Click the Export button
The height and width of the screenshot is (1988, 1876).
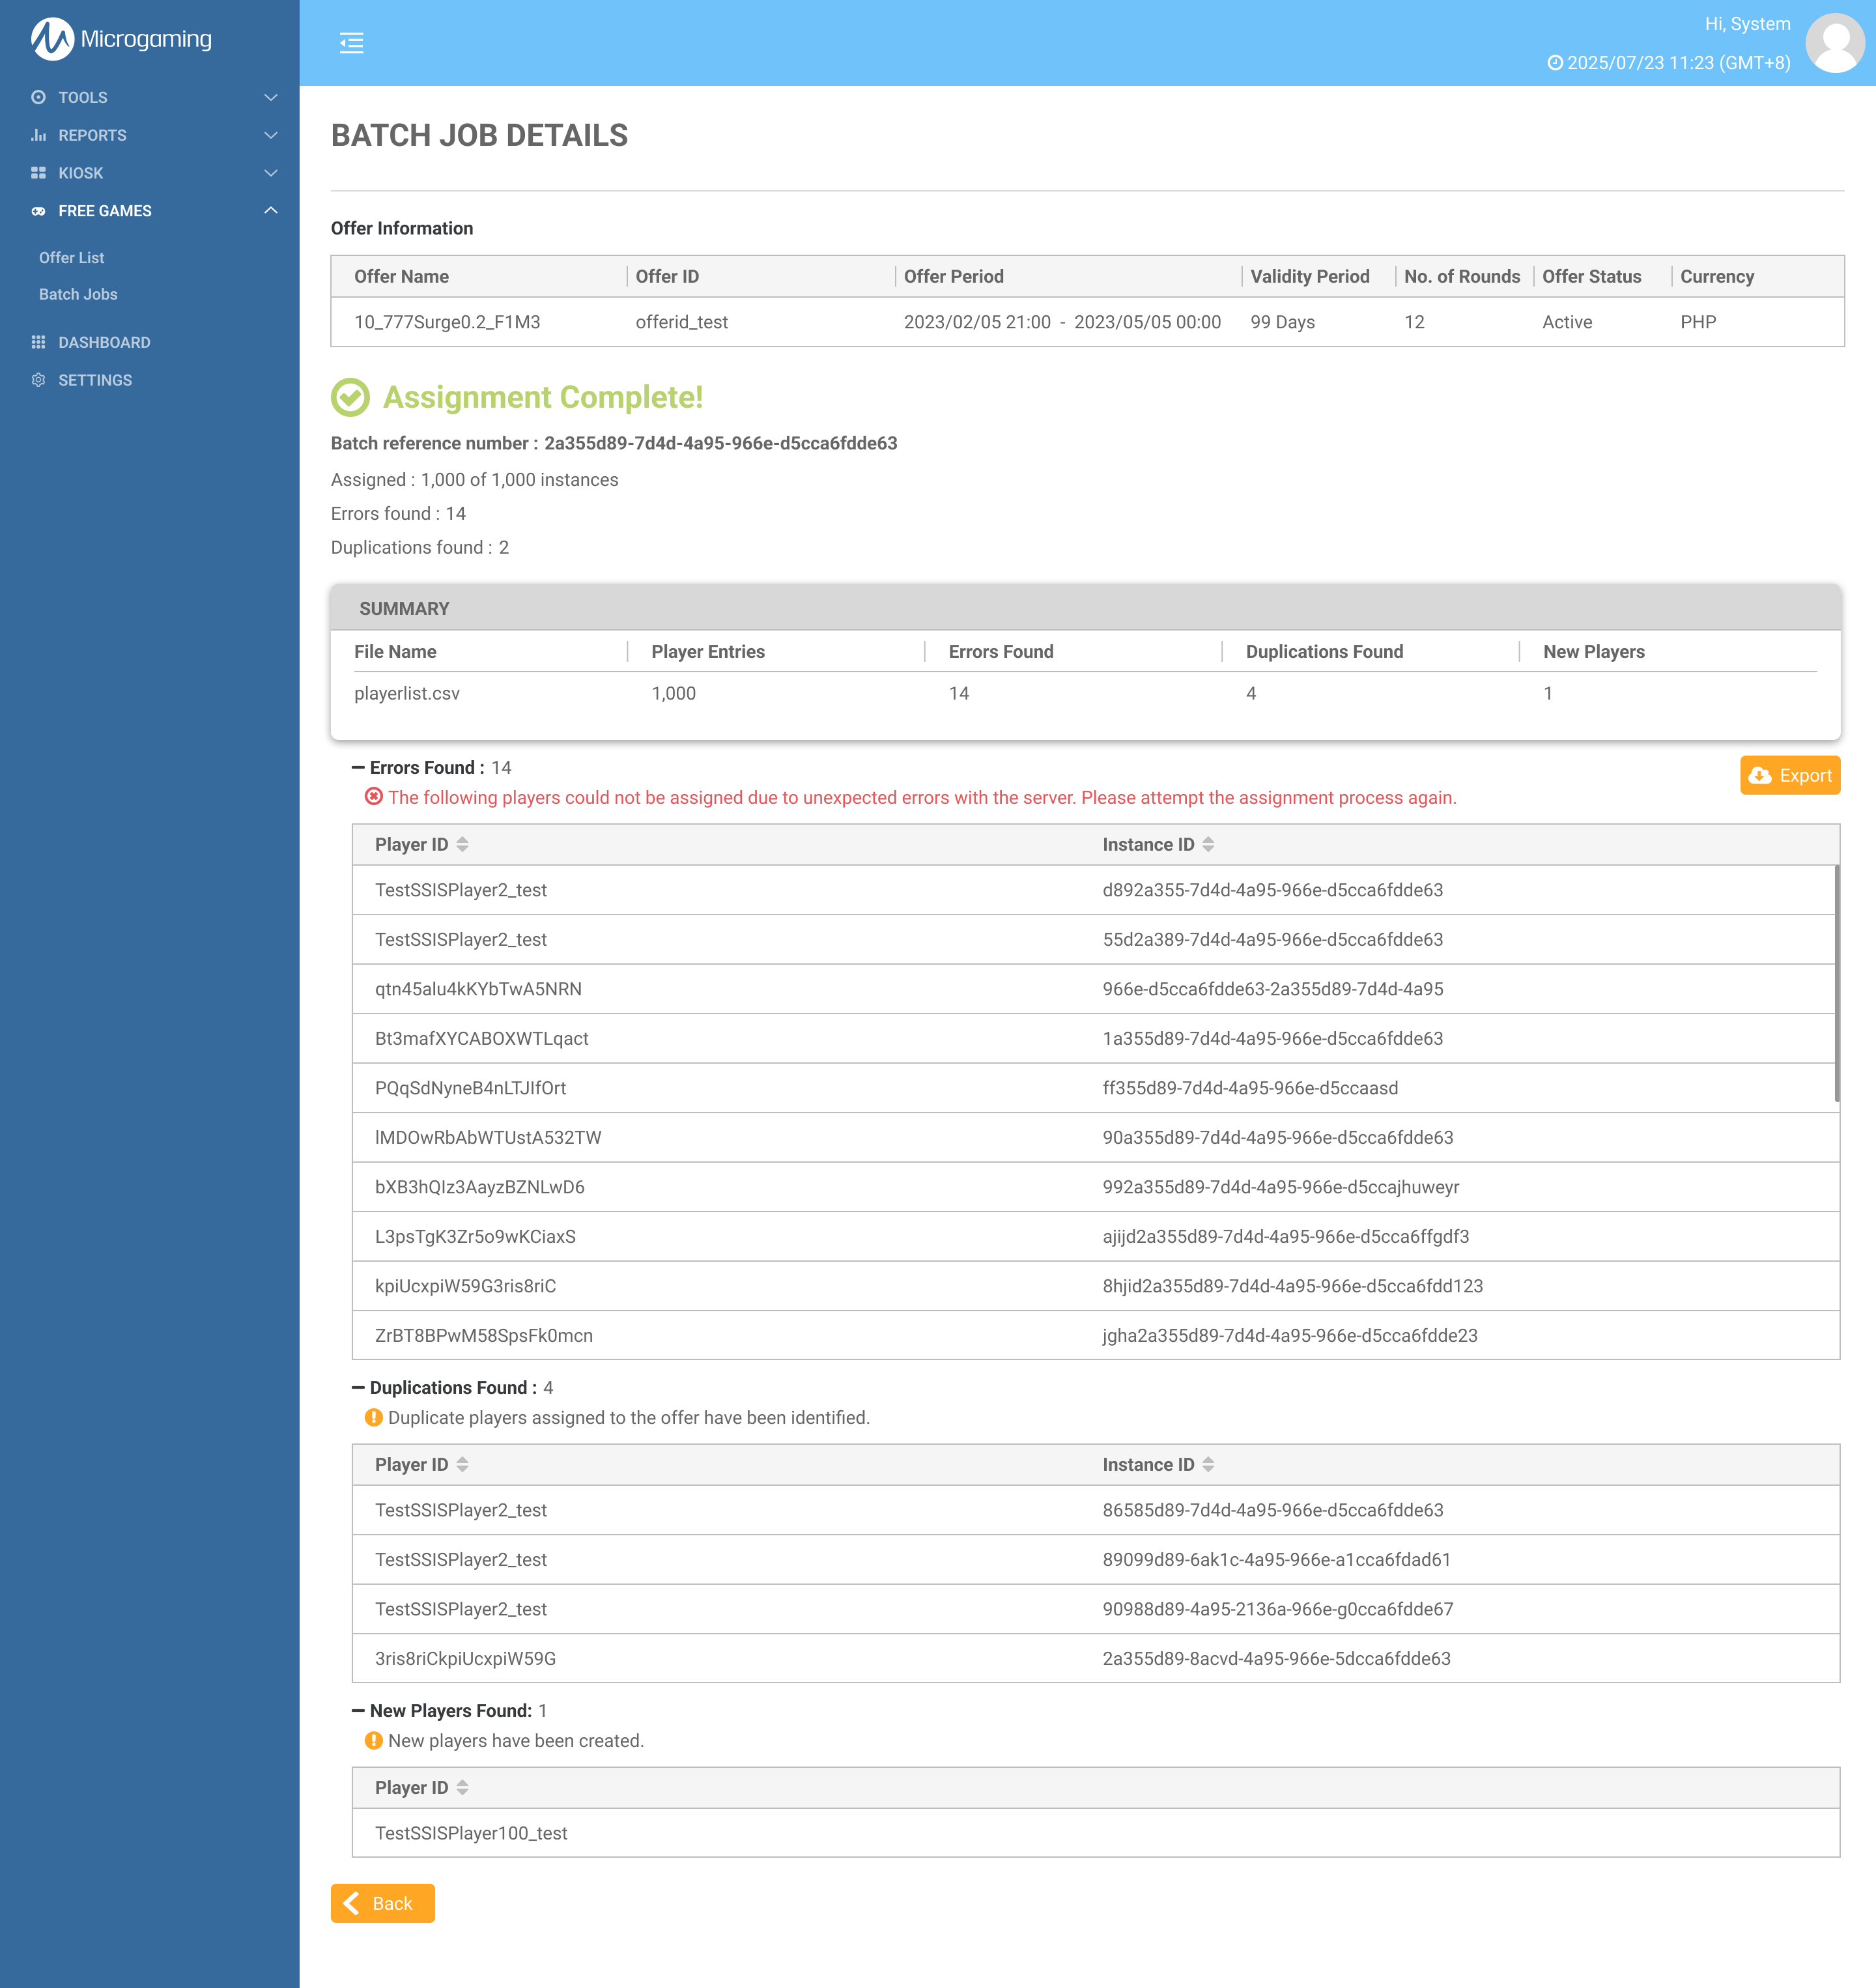coord(1789,775)
